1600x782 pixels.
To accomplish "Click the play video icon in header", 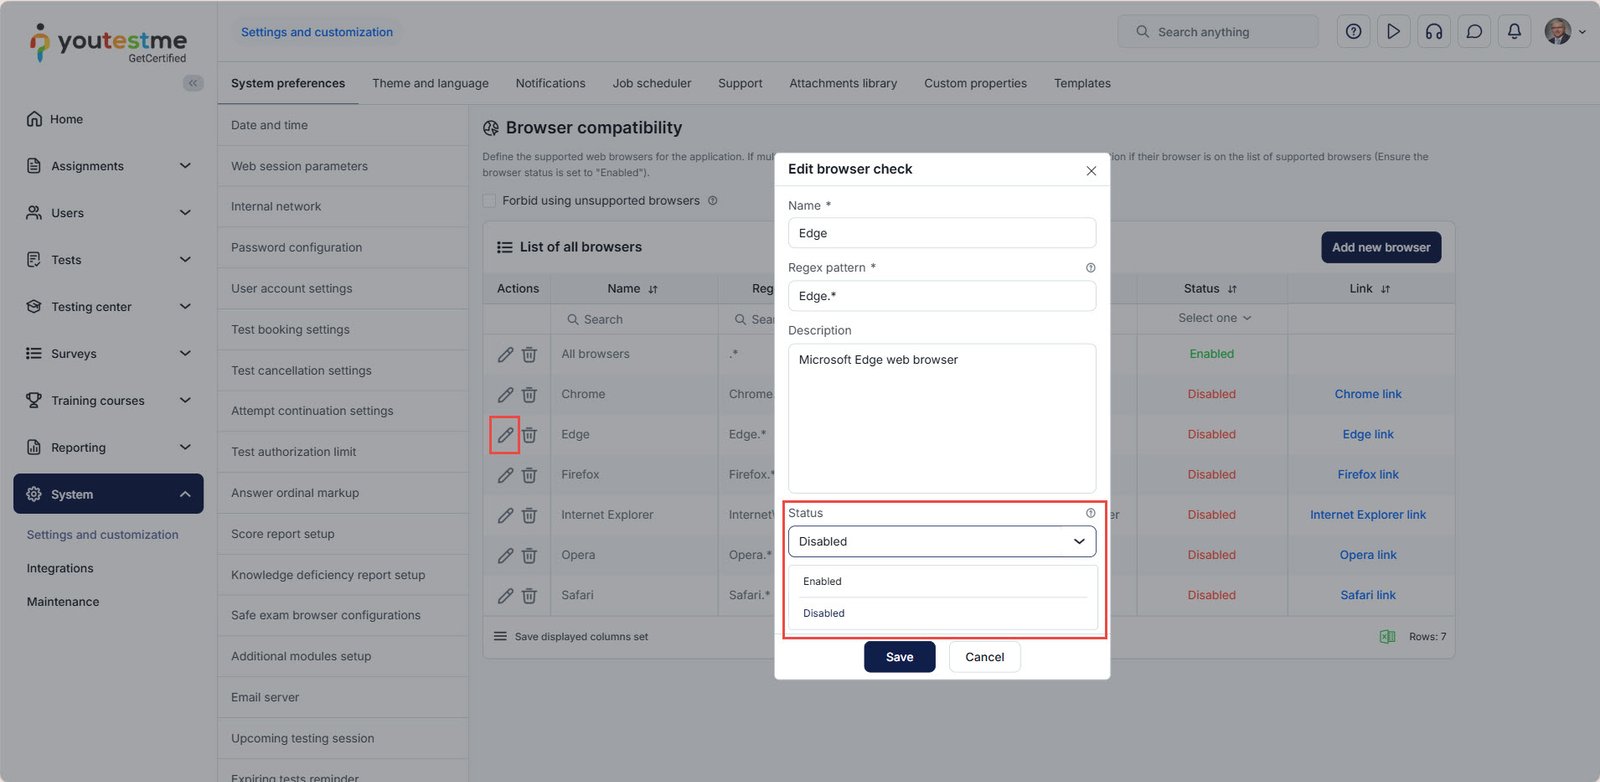I will coord(1393,32).
